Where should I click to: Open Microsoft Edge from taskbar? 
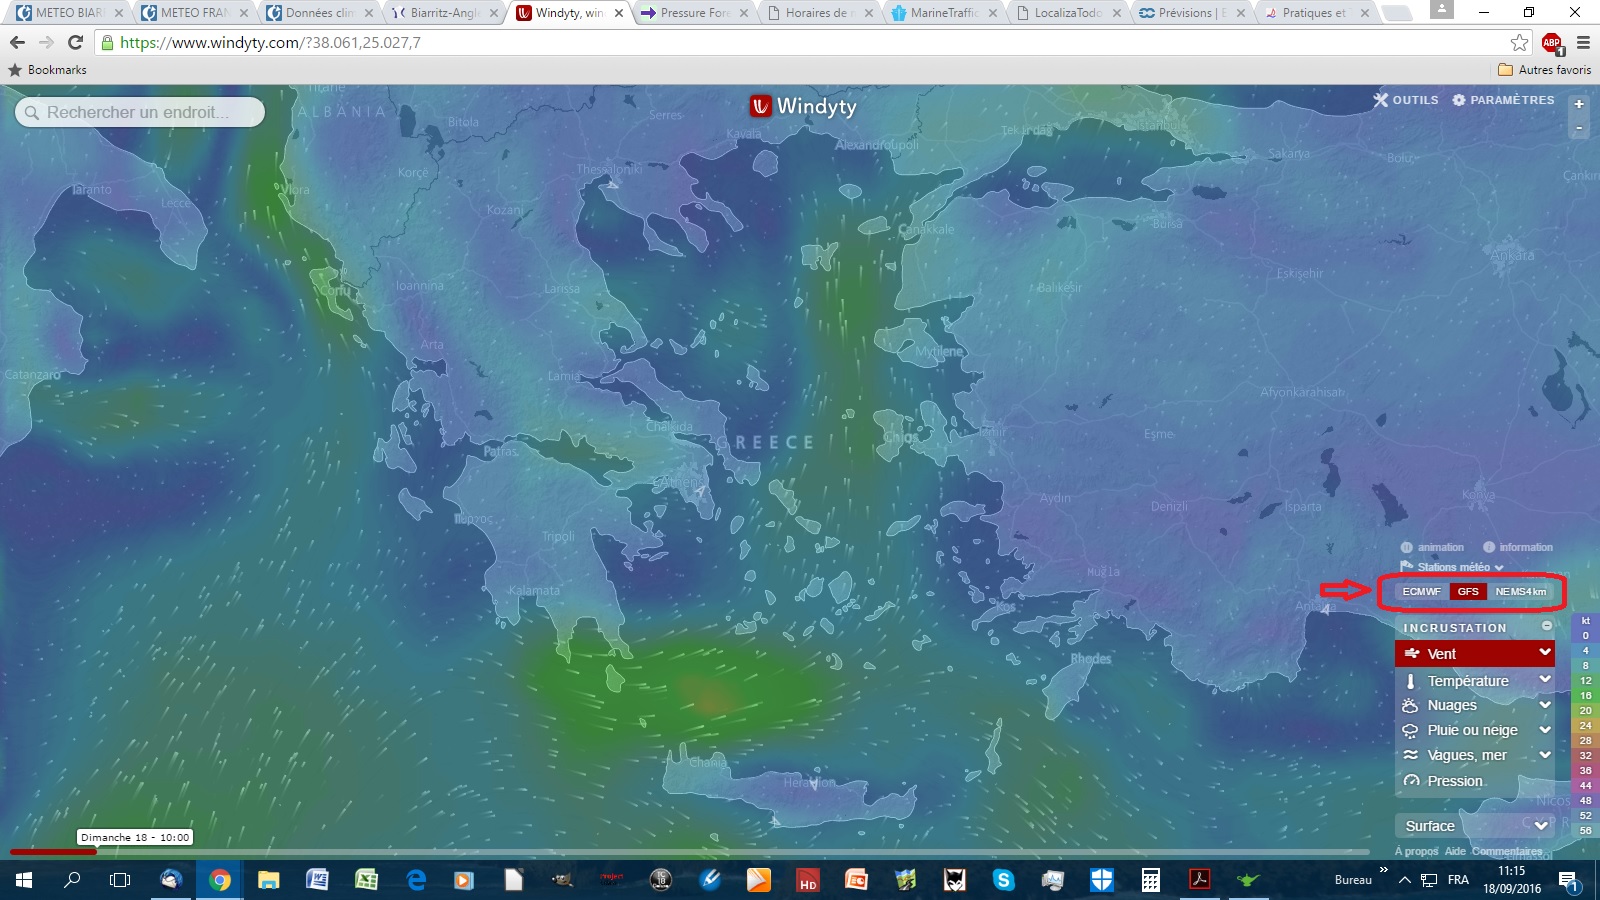coord(416,880)
